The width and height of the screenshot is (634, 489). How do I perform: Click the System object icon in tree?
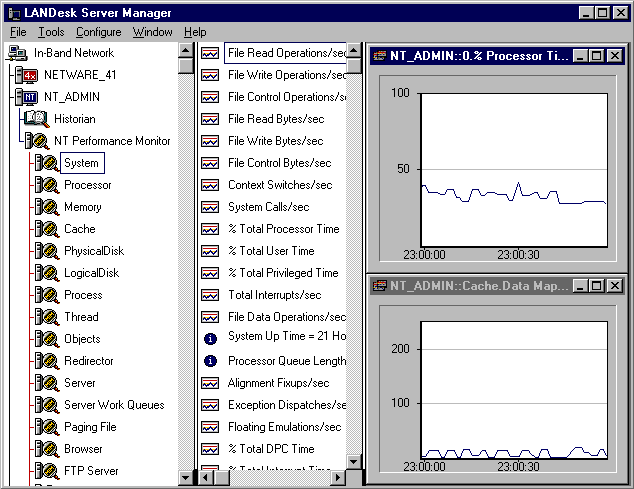point(47,163)
